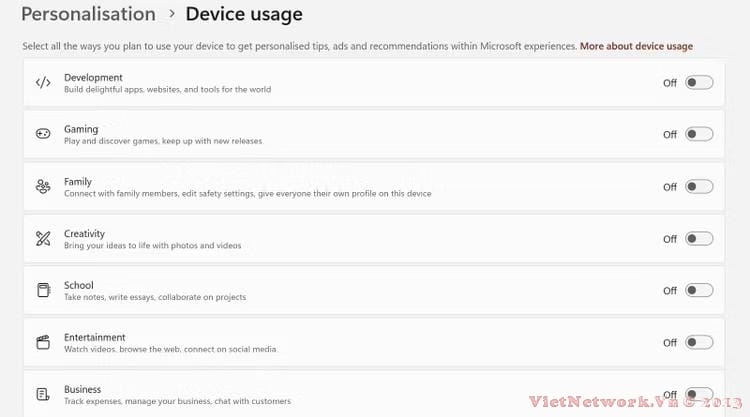The width and height of the screenshot is (750, 417).
Task: Click the Family people icon
Action: (x=43, y=187)
